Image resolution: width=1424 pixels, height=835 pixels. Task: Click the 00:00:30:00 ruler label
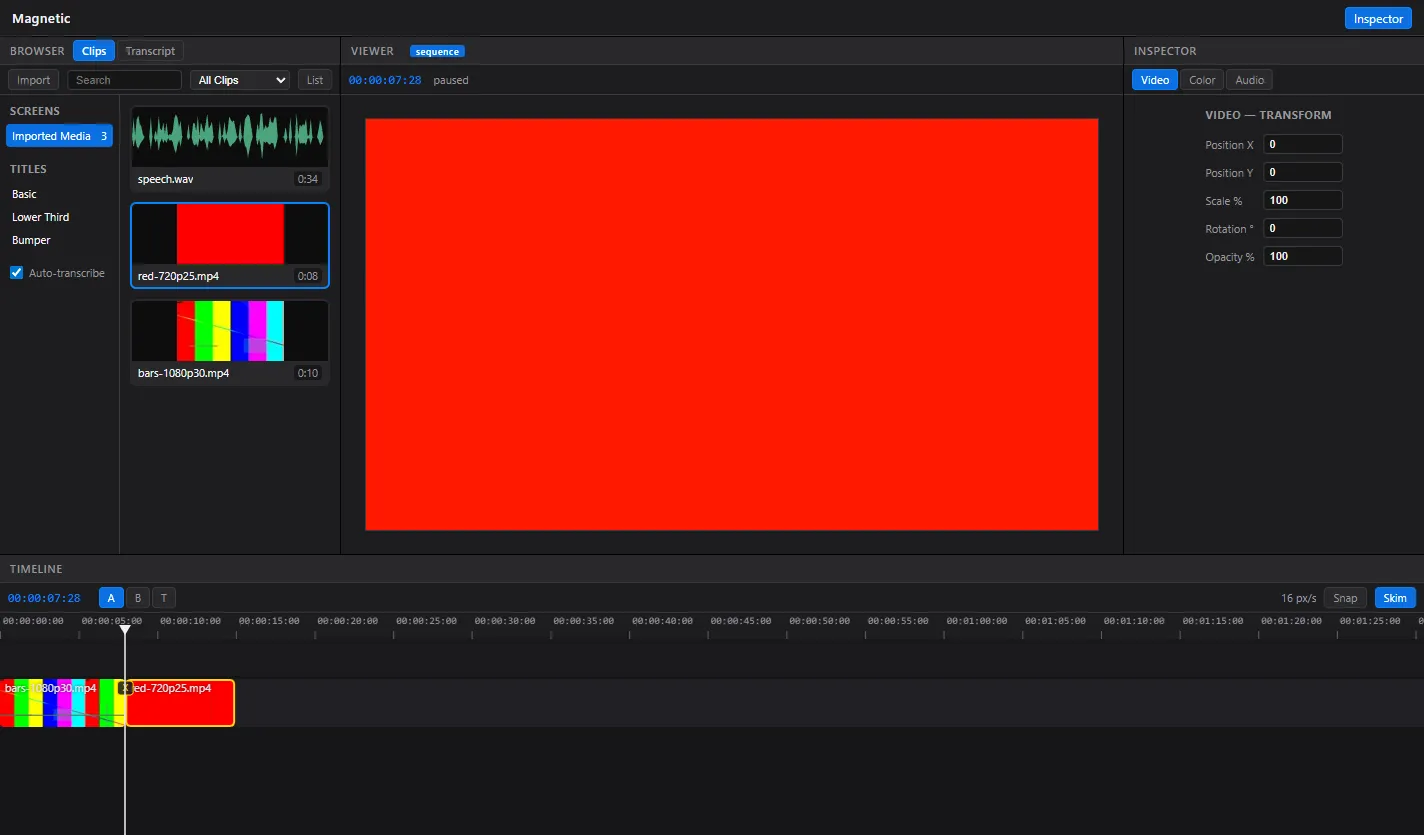[x=505, y=621]
